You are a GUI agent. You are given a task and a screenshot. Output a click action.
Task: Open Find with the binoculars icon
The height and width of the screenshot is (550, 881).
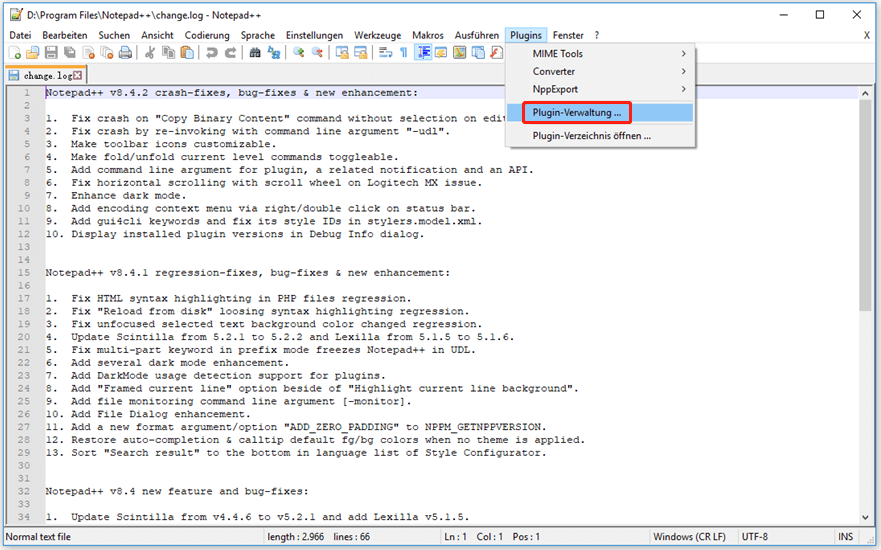click(255, 53)
